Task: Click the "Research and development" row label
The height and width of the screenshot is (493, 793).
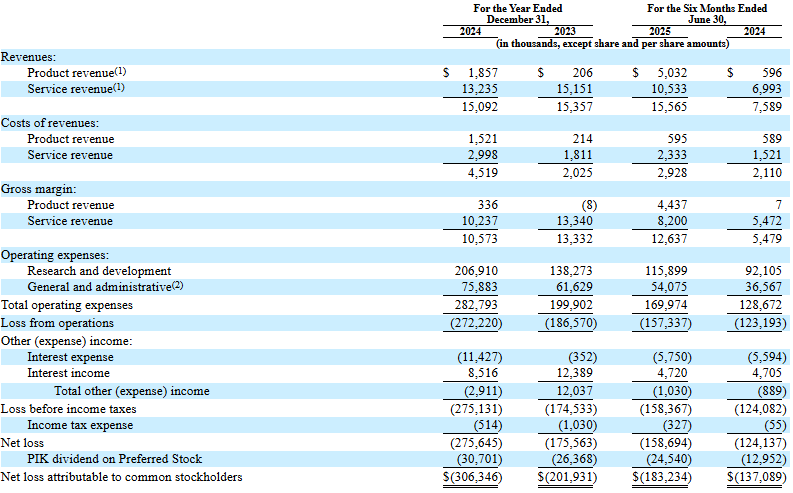Action: point(99,271)
